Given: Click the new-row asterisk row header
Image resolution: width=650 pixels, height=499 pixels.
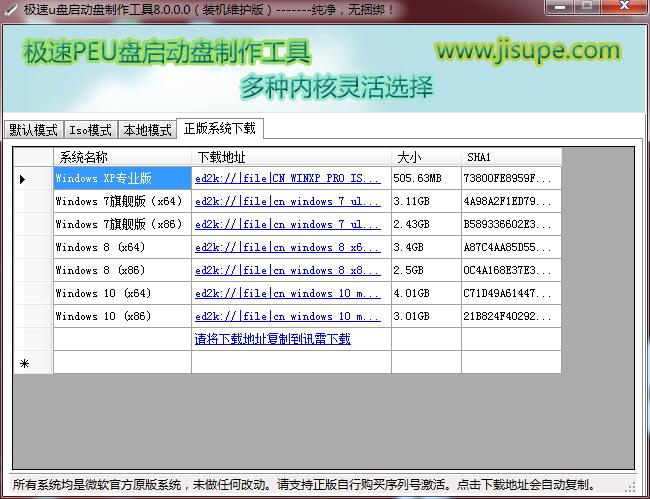Looking at the screenshot, I should [33, 363].
